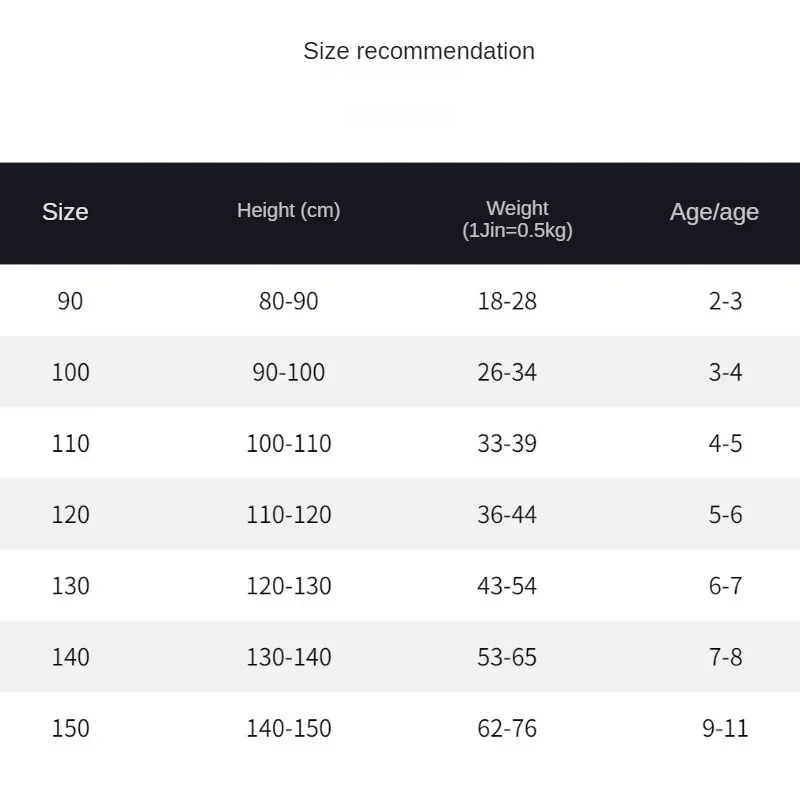Select size 150 in the table
Screen dimensions: 800x800
point(70,728)
